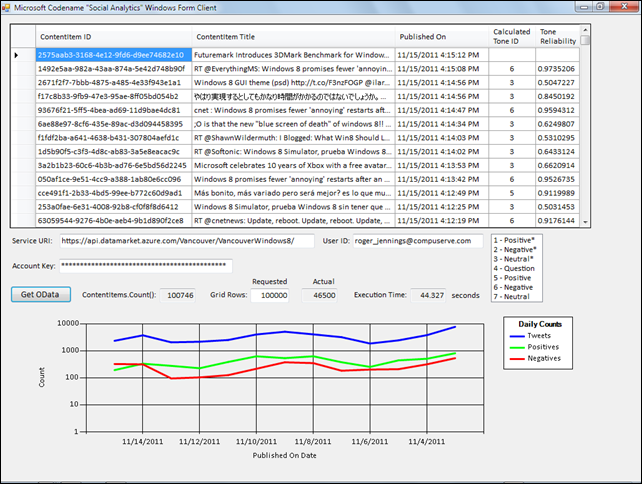642x484 pixels.
Task: Click the Tone Reliability column header
Action: 557,37
